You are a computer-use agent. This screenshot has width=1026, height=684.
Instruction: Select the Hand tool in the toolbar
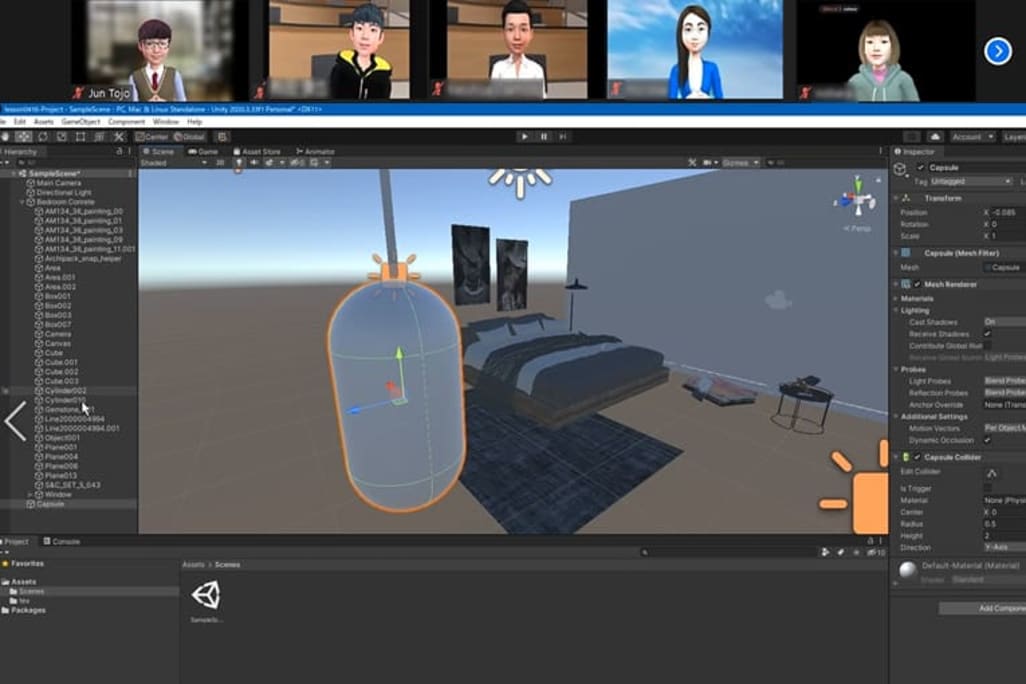pyautogui.click(x=4, y=136)
